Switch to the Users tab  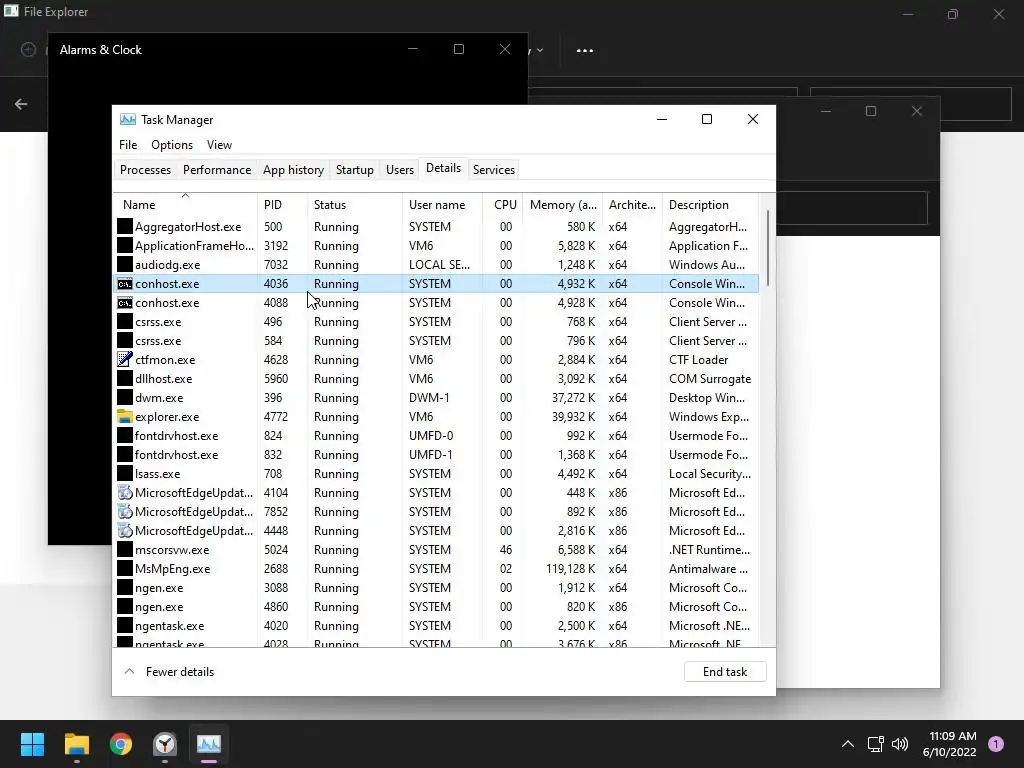tap(400, 170)
